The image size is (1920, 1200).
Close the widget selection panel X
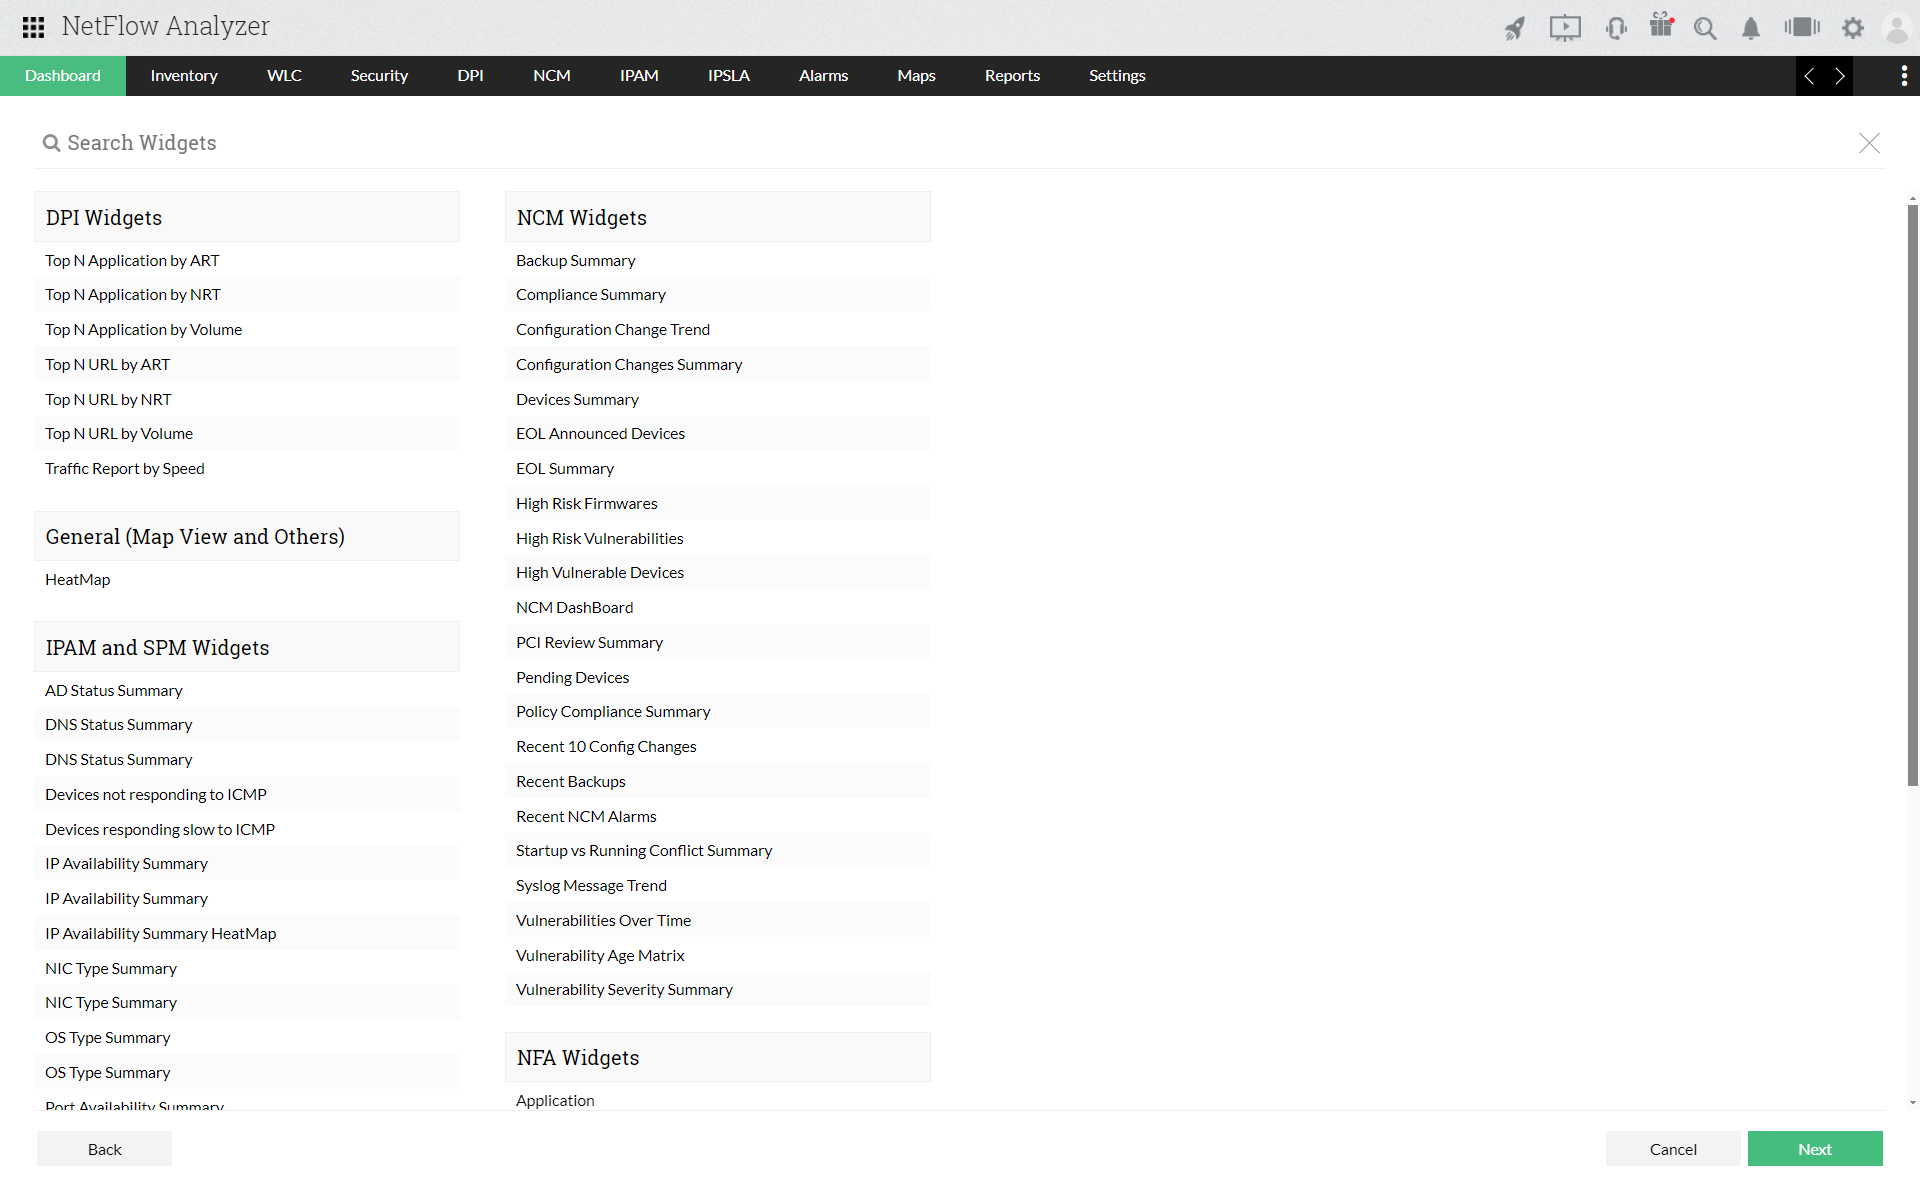[1869, 143]
